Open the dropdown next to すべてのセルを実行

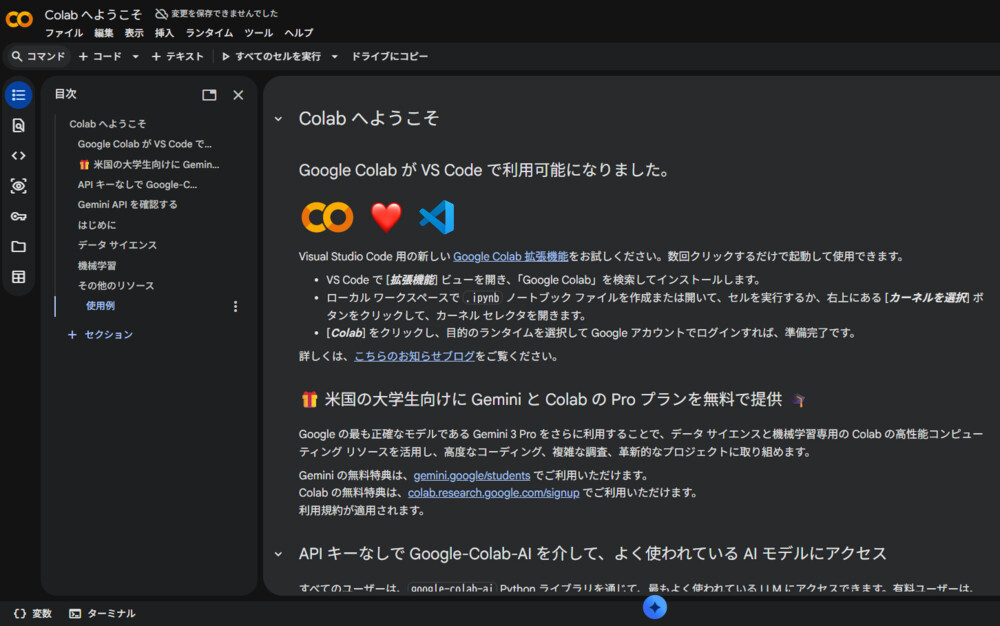[x=334, y=56]
